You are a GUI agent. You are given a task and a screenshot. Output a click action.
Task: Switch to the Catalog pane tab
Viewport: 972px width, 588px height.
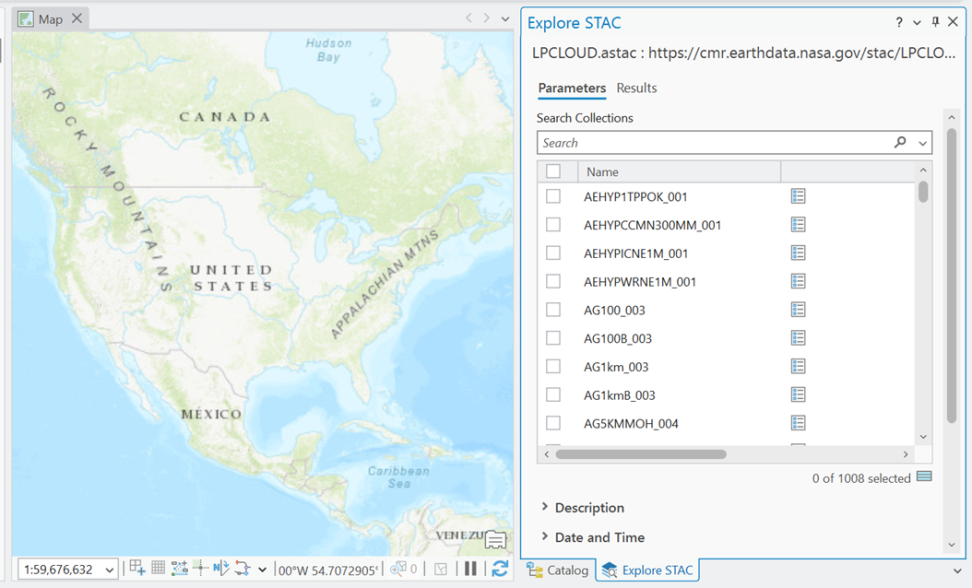coord(557,570)
